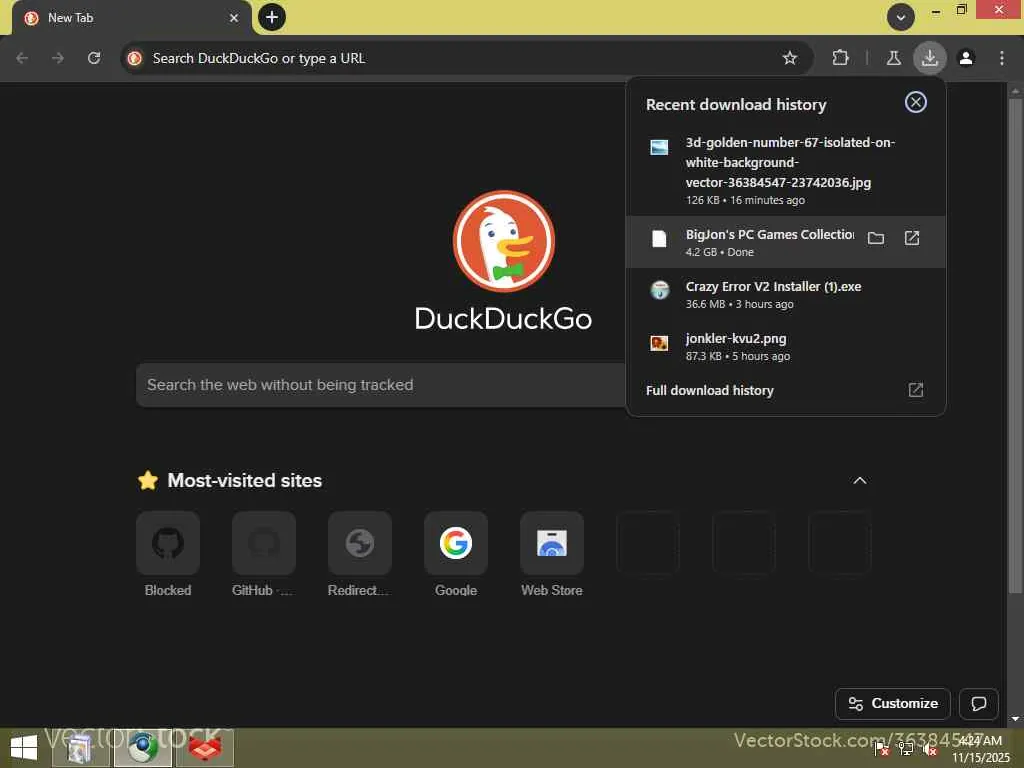Switch to the browser taskbar icon
This screenshot has height=768, width=1024.
[x=142, y=748]
